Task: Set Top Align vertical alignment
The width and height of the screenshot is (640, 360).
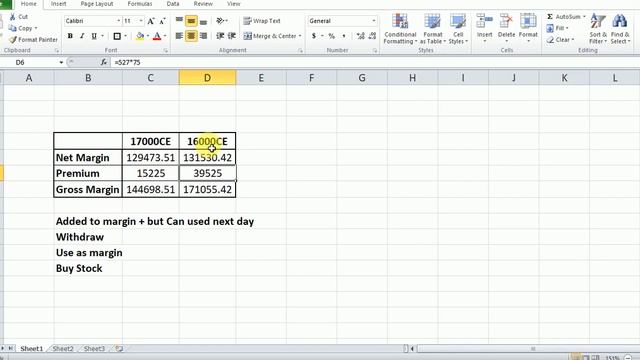Action: click(179, 20)
